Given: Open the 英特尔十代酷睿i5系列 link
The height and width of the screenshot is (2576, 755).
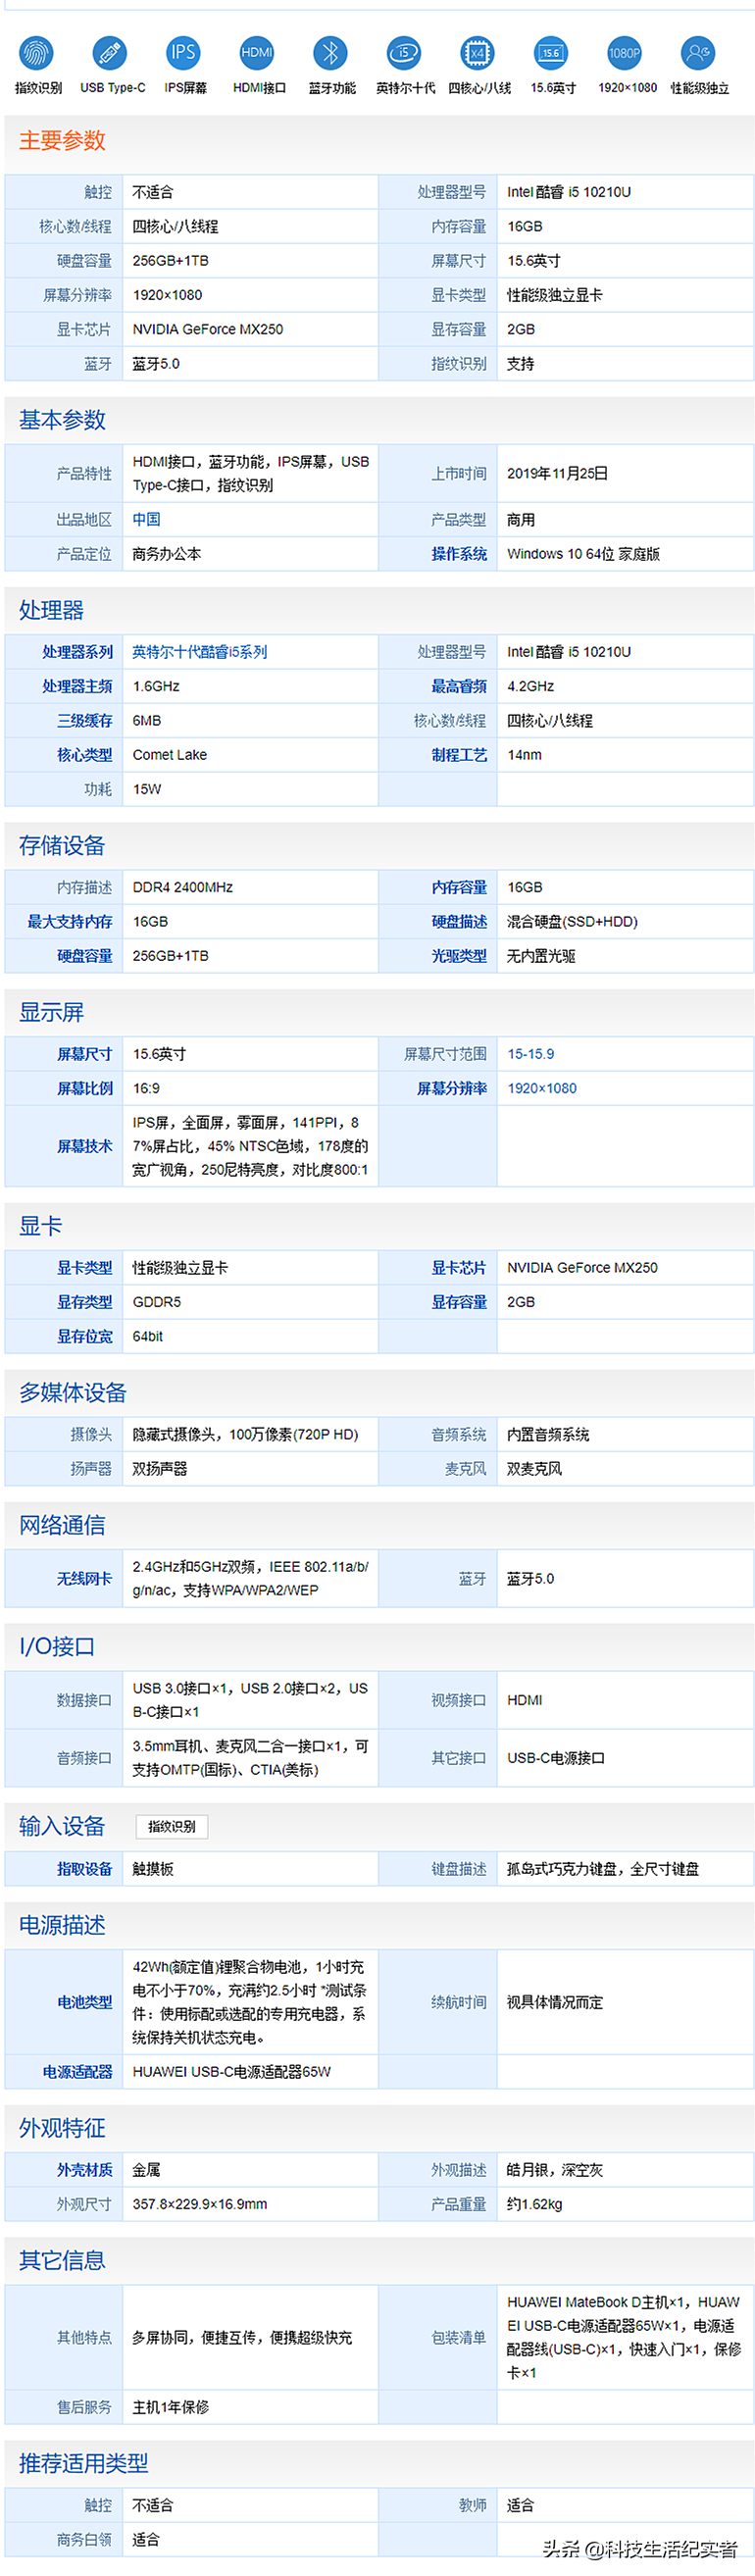Looking at the screenshot, I should (x=200, y=652).
